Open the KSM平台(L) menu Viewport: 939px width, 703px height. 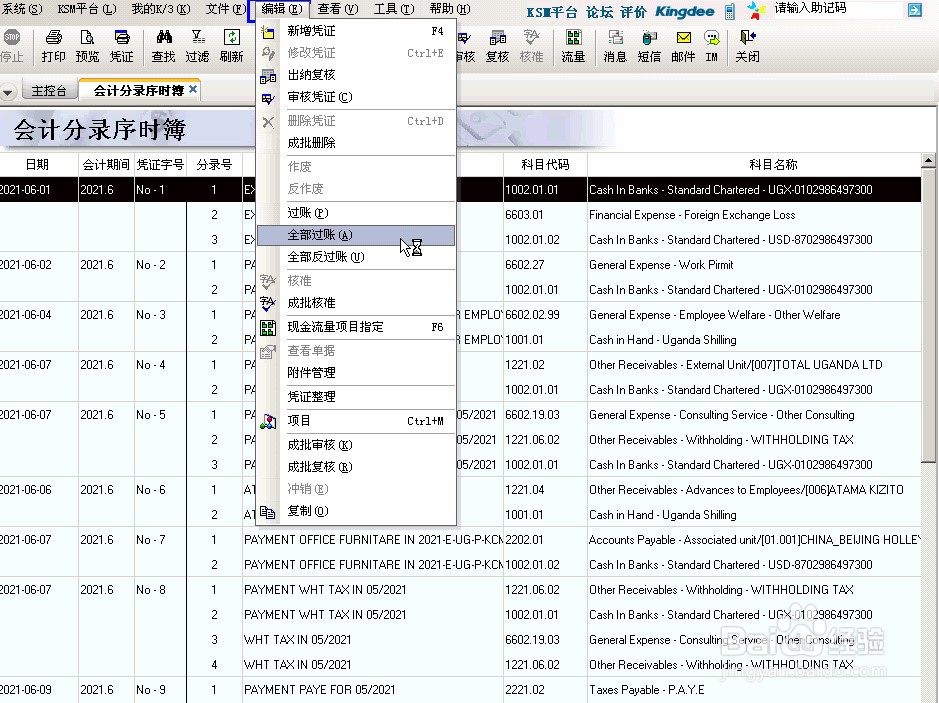(x=87, y=9)
